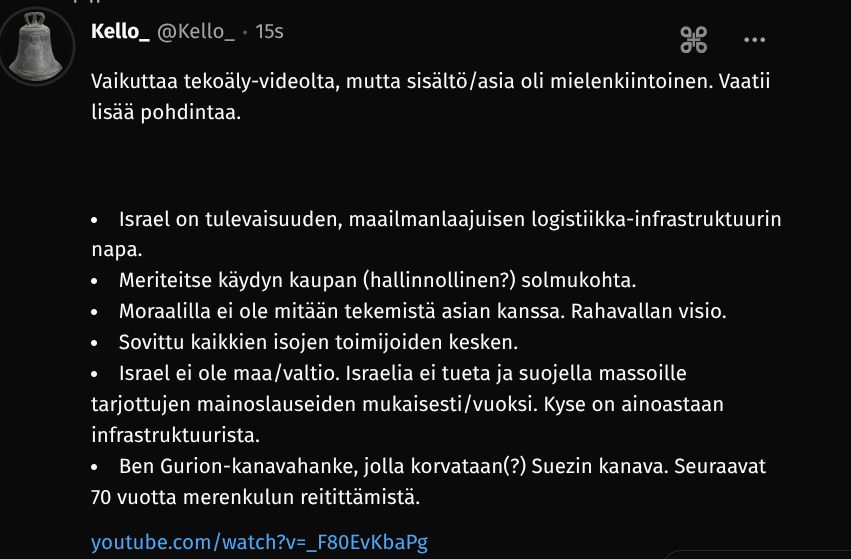Open the three-dot more options menu
Image resolution: width=851 pixels, height=559 pixels.
pyautogui.click(x=754, y=40)
